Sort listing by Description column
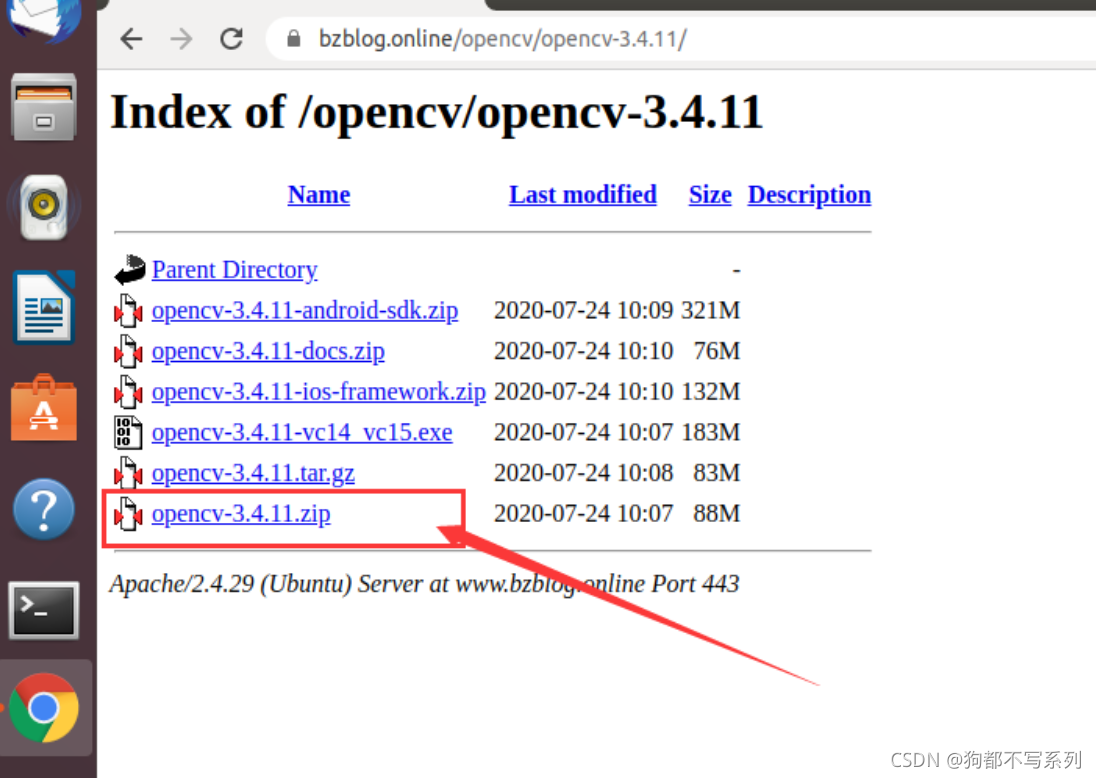Viewport: 1096px width, 778px height. [809, 195]
